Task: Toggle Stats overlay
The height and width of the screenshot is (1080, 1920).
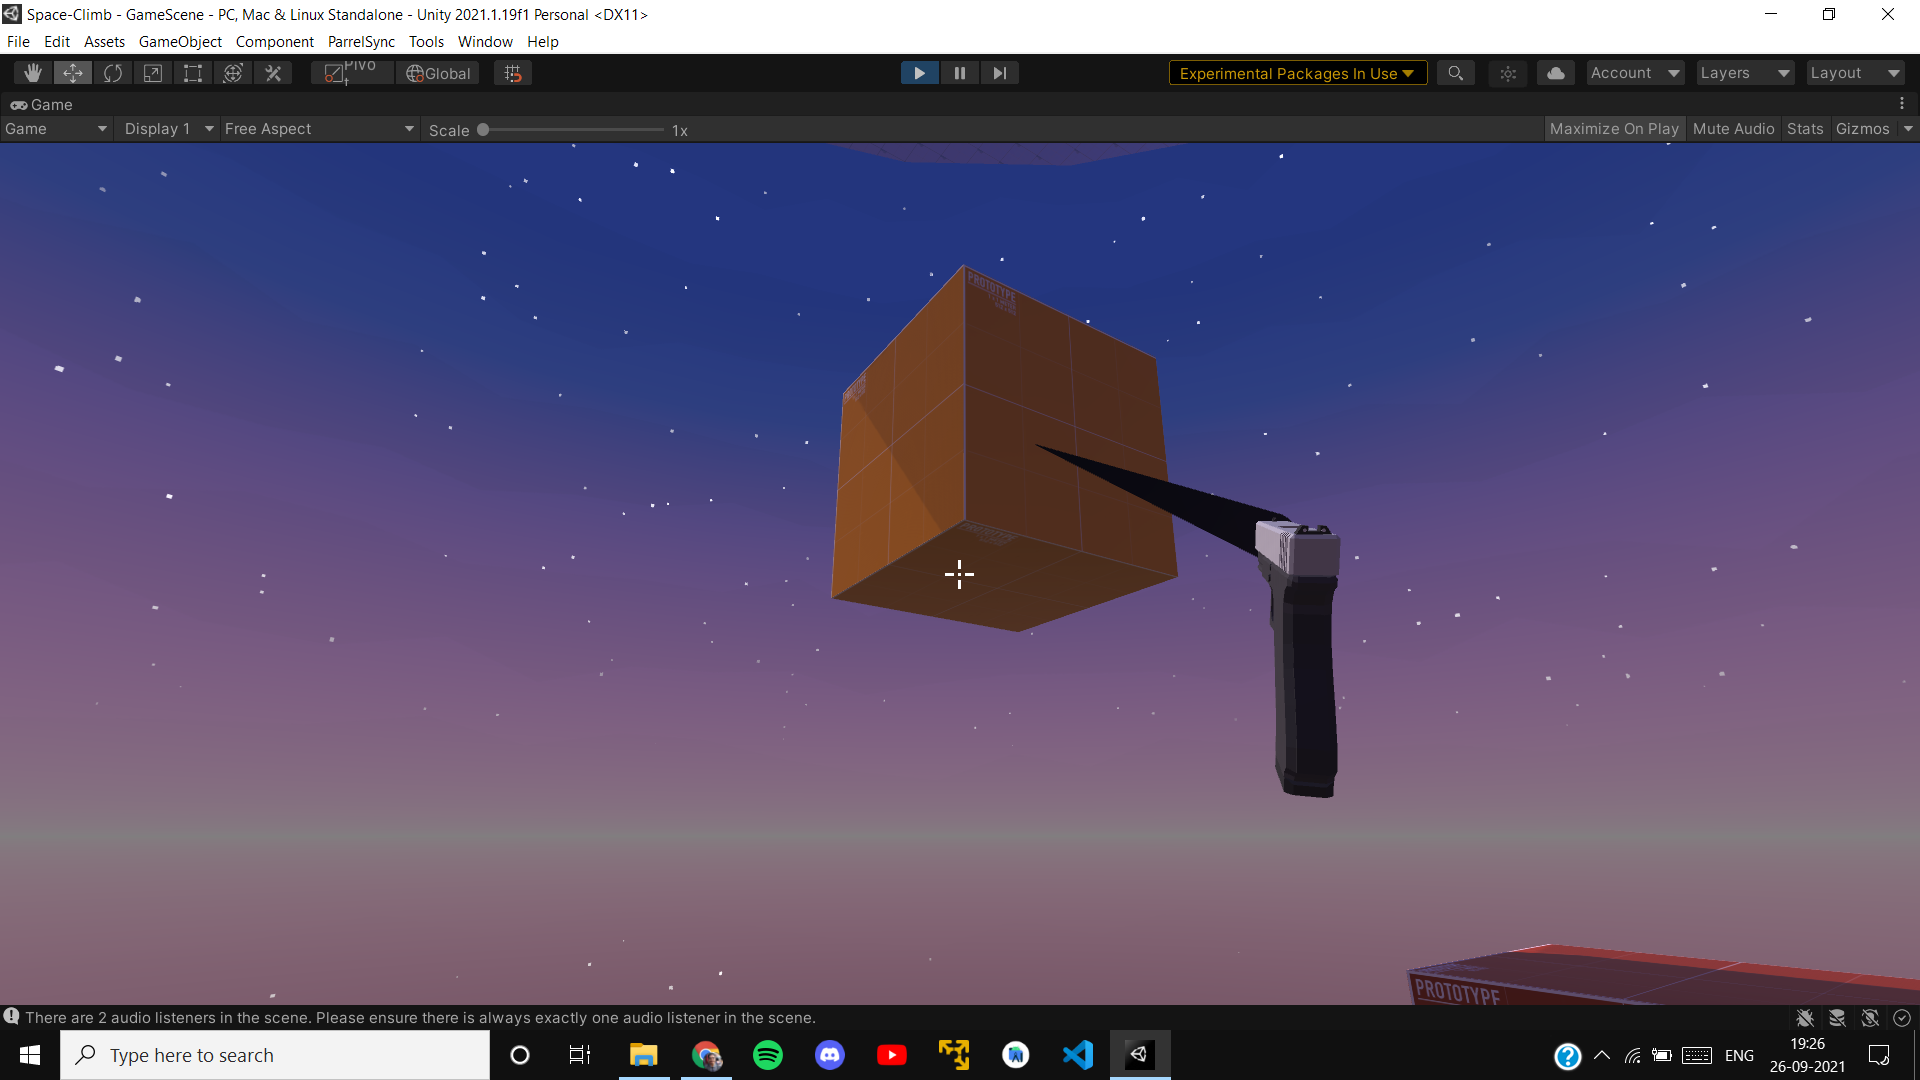Action: [1804, 129]
